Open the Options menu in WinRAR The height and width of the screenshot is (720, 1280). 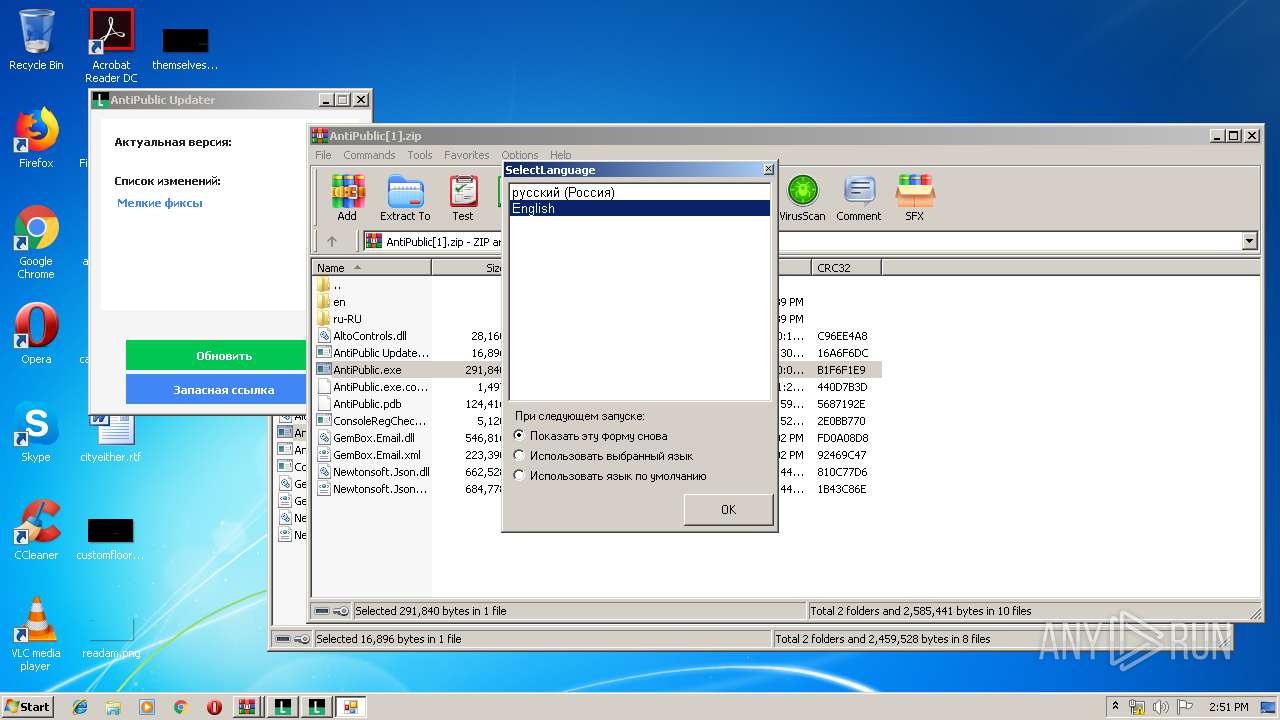coord(520,155)
